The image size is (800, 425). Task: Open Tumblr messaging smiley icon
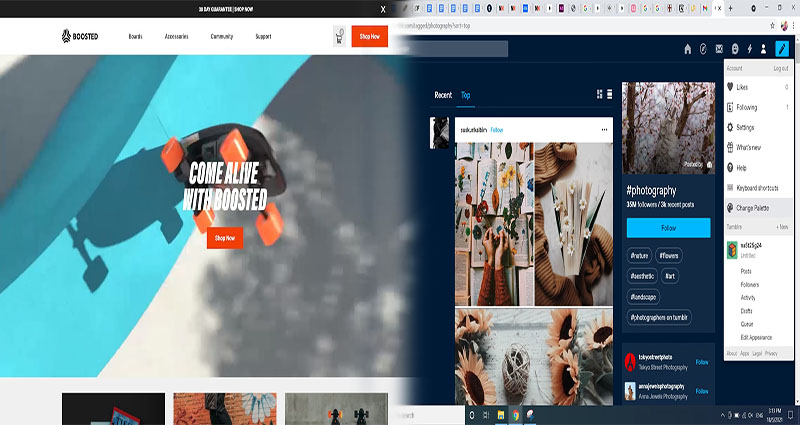coord(735,49)
